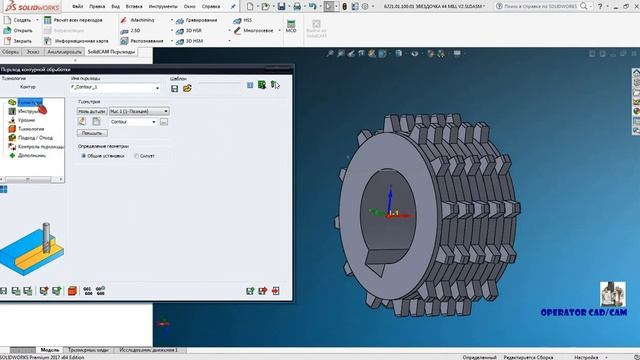The image size is (640, 360).
Task: Select Подвод / Отвод in the operation tree
Action: coord(35,138)
